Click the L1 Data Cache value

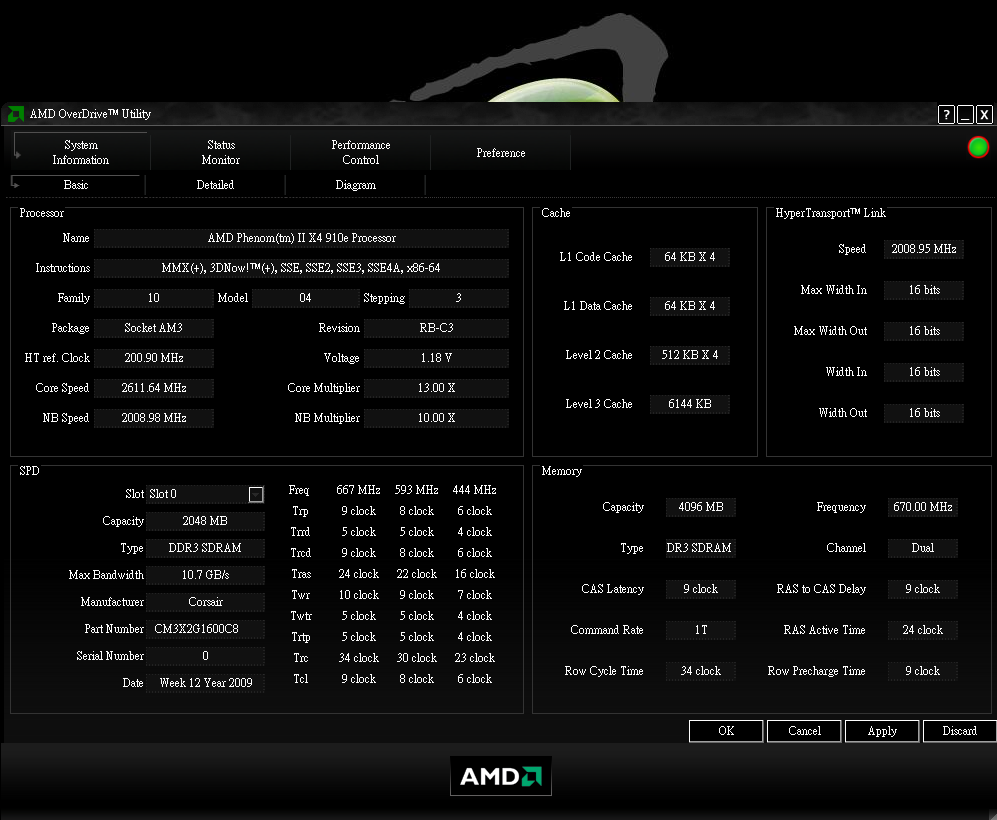point(689,306)
